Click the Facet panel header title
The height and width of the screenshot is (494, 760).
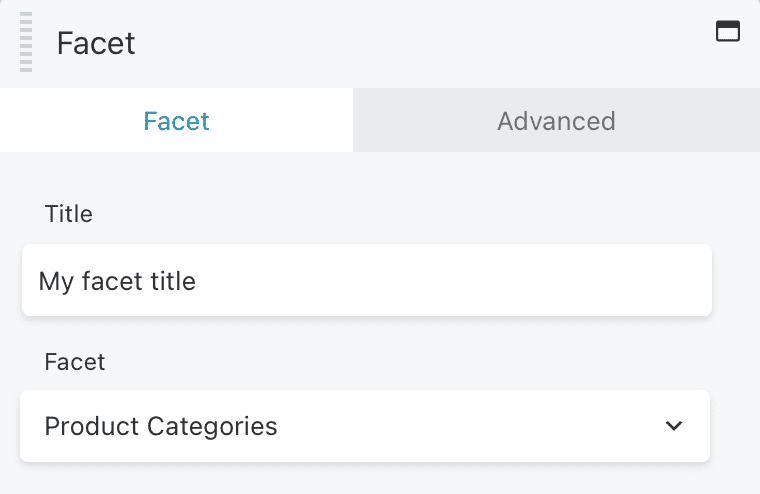click(x=96, y=43)
